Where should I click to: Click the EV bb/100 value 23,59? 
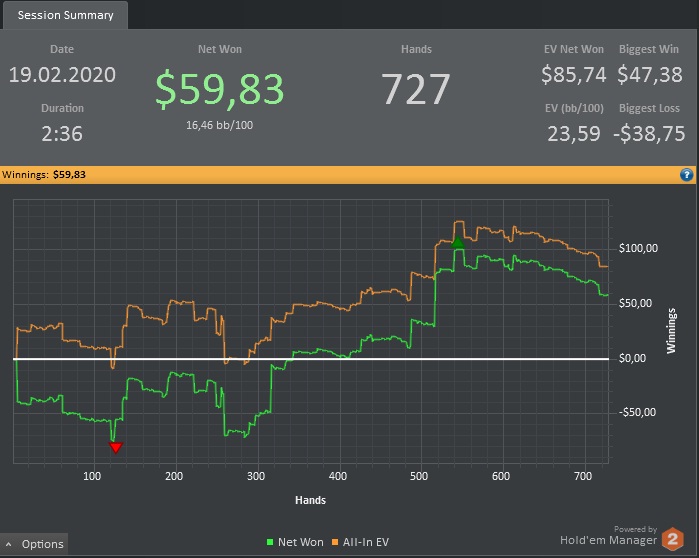pyautogui.click(x=574, y=134)
